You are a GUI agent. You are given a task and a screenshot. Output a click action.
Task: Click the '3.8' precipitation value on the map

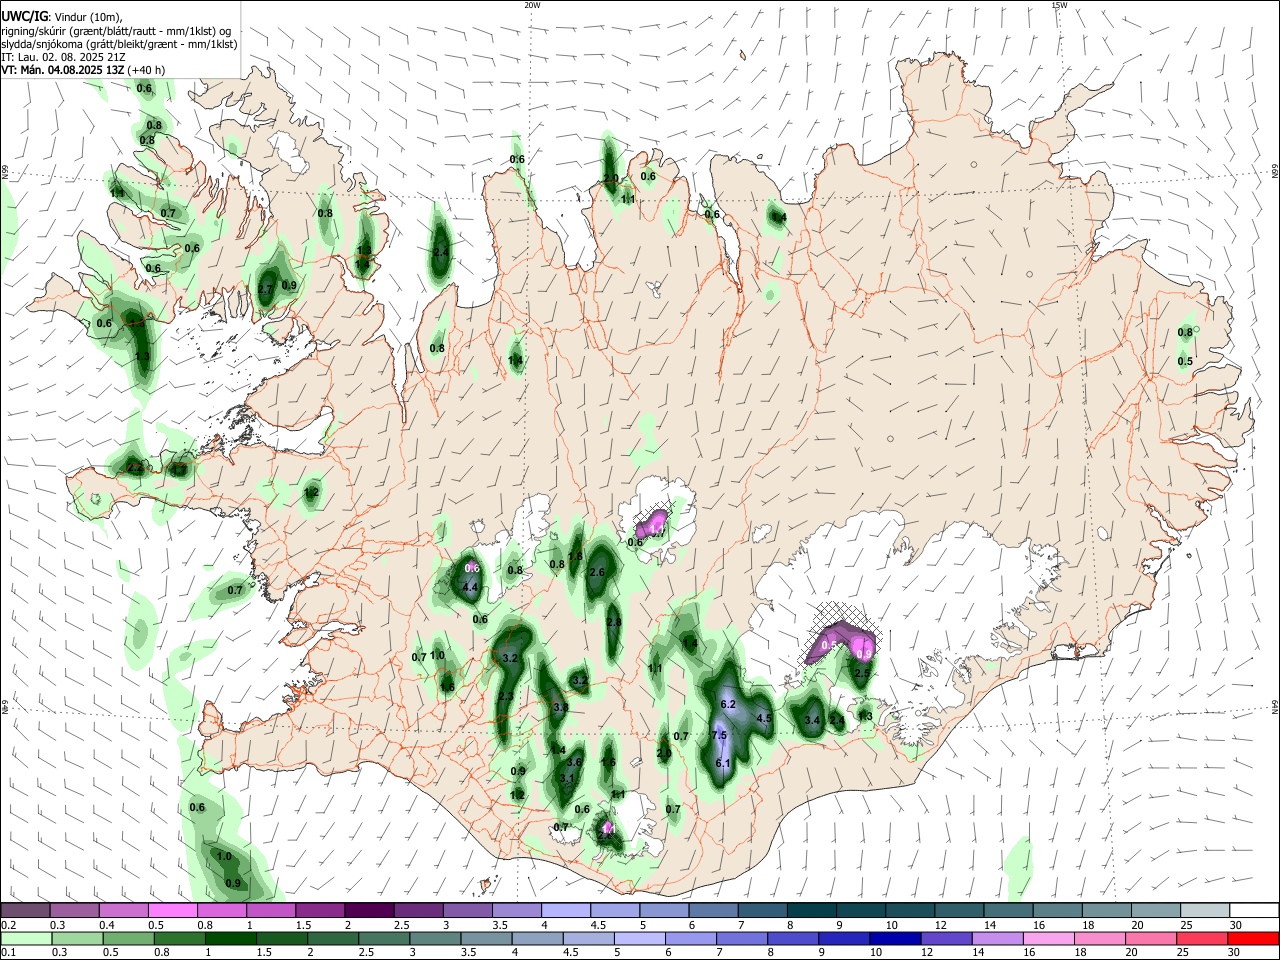click(x=560, y=707)
